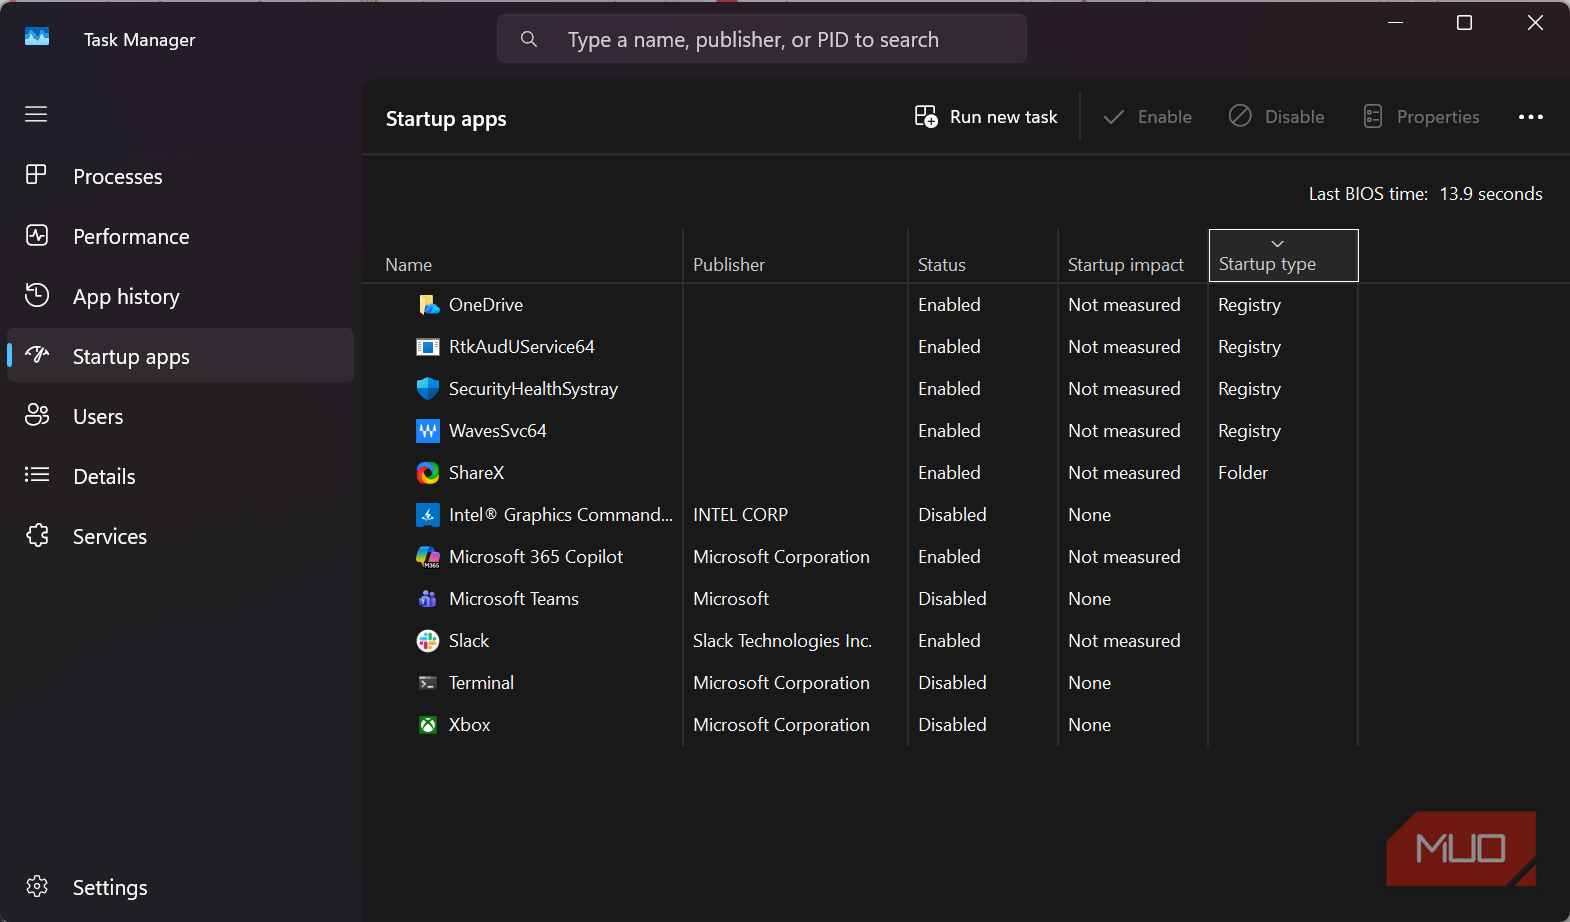This screenshot has width=1570, height=922.
Task: Select the Intel Graphics Command icon
Action: 428,515
